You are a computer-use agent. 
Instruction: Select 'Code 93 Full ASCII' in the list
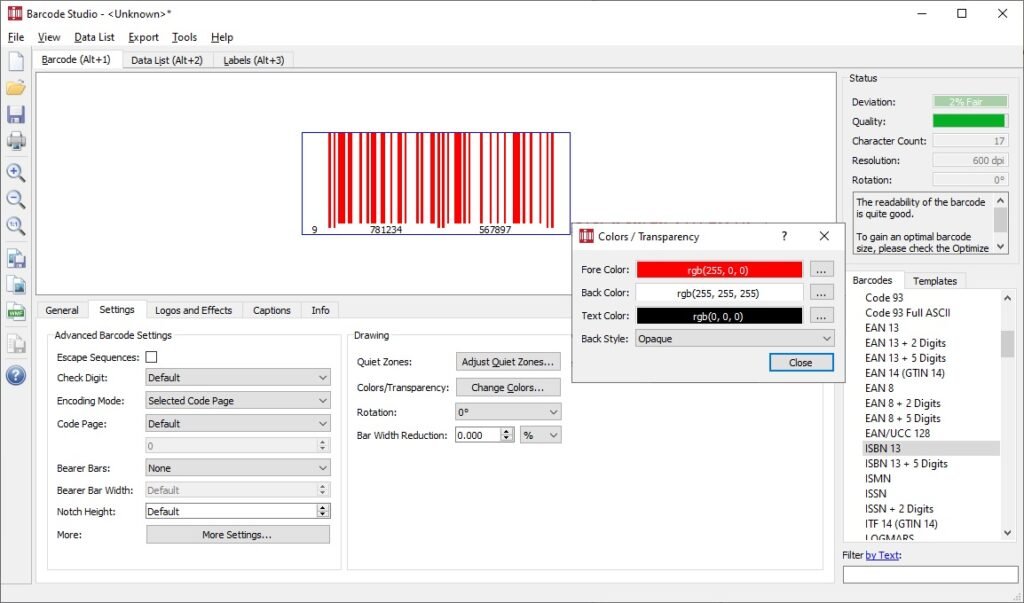908,313
